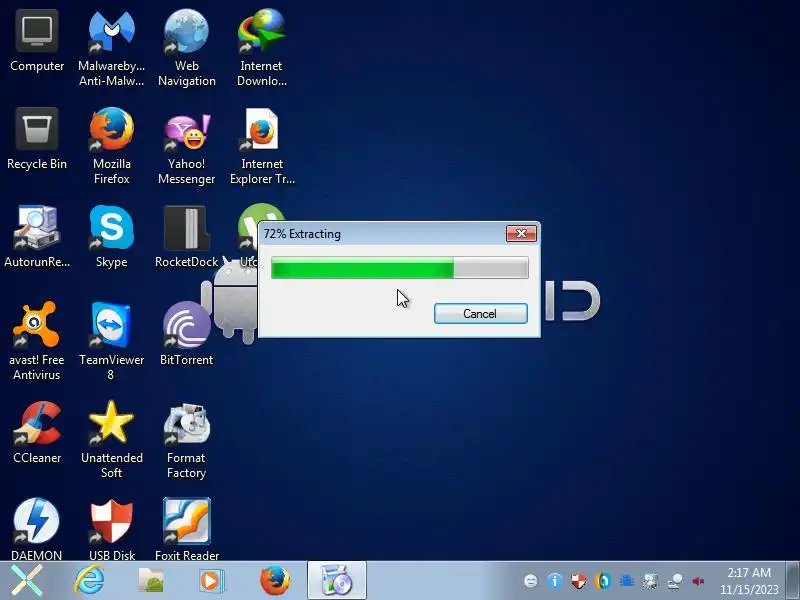Open the Recycle Bin
The width and height of the screenshot is (800, 600).
[37, 139]
